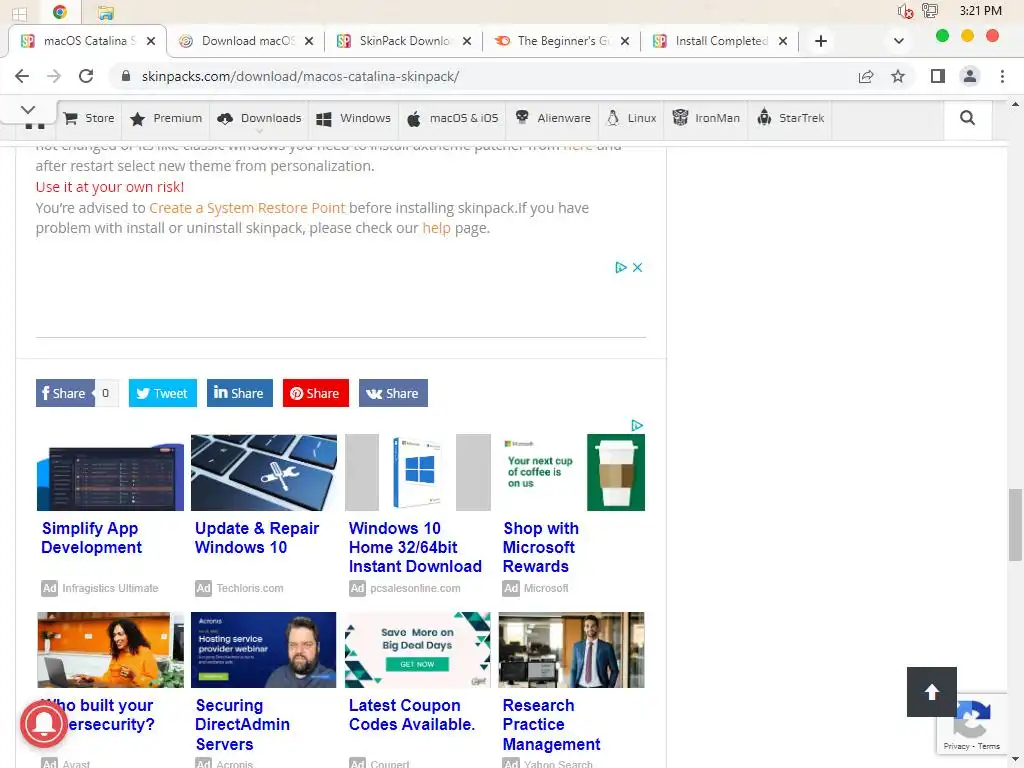This screenshot has width=1024, height=768.
Task: Open the tab search dropdown arrow
Action: [899, 41]
